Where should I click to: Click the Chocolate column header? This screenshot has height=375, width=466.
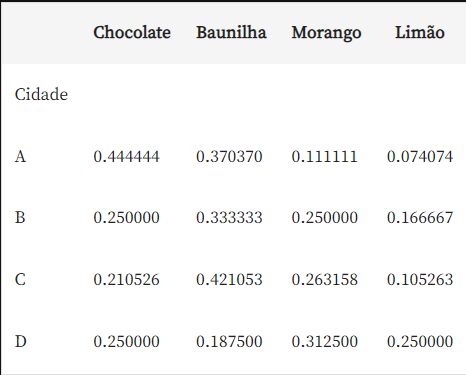tap(132, 33)
